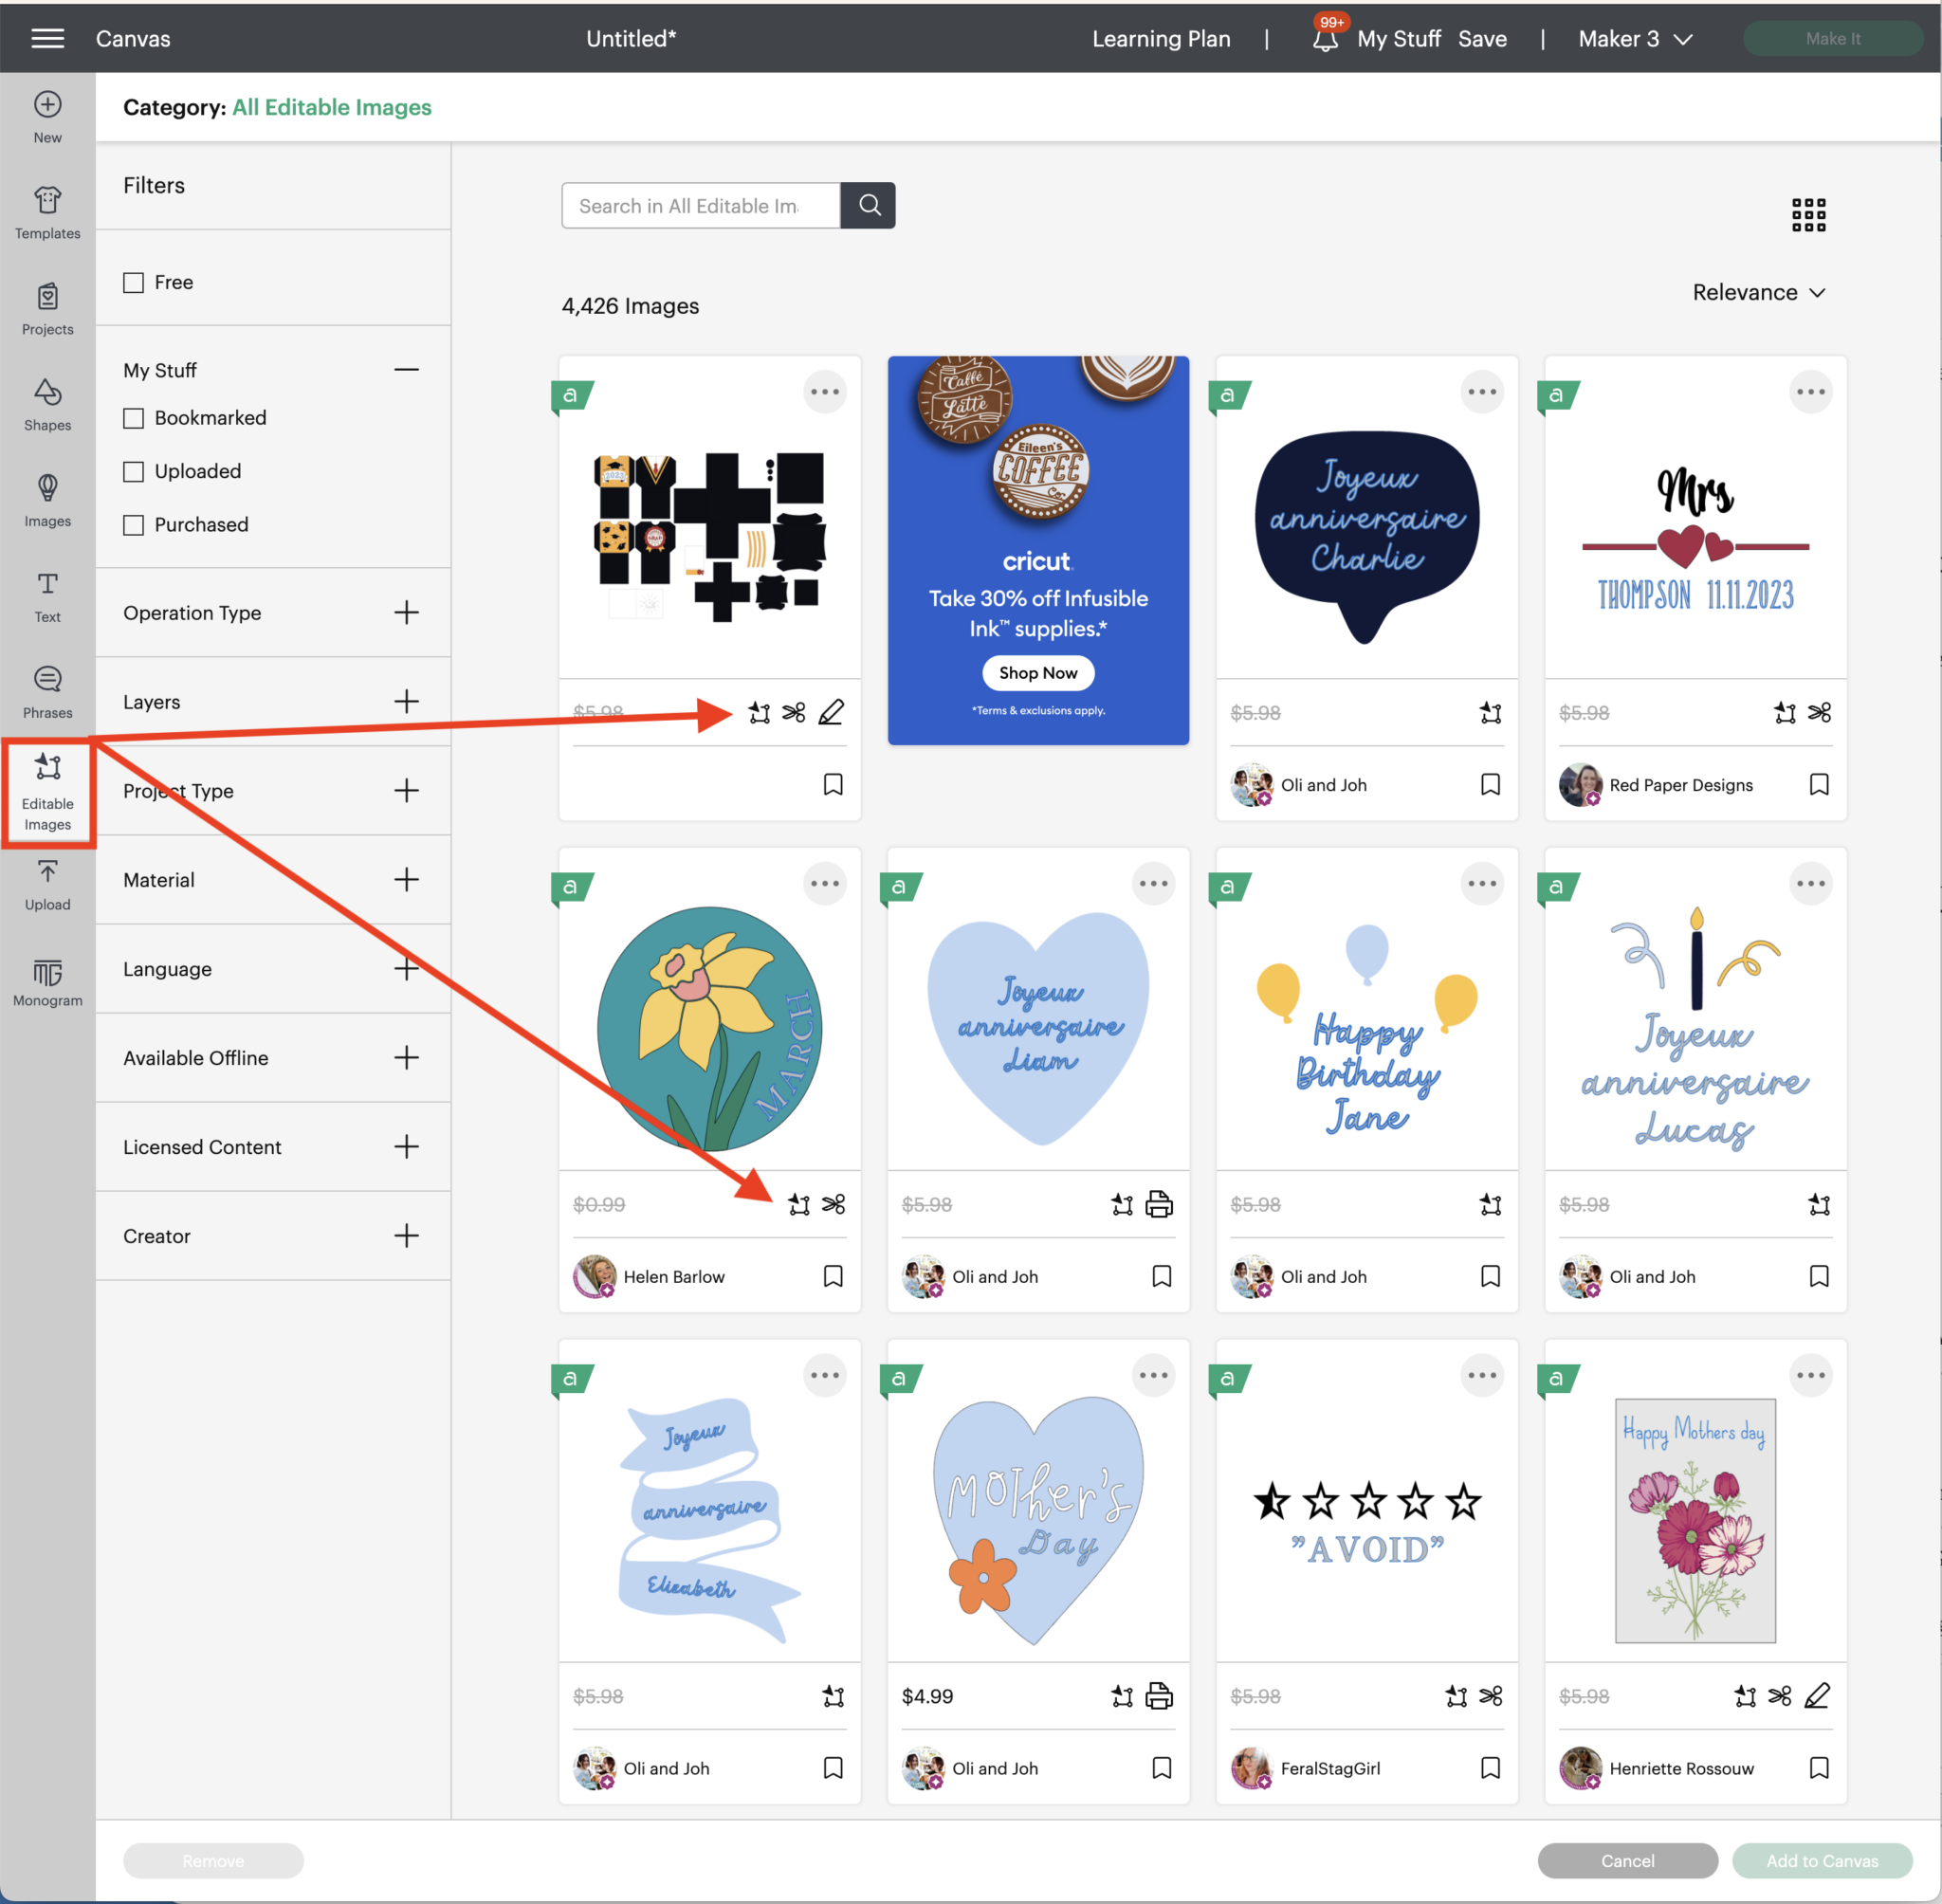Click the Add to Canvas button
The width and height of the screenshot is (1942, 1904).
pos(1821,1860)
